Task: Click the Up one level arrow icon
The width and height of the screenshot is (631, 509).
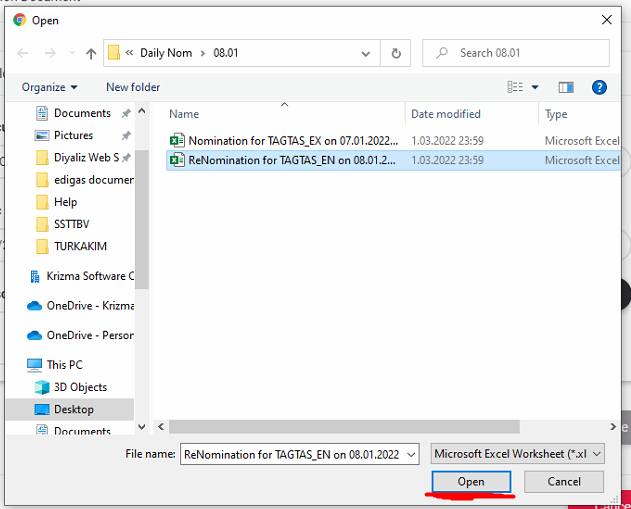Action: point(91,53)
